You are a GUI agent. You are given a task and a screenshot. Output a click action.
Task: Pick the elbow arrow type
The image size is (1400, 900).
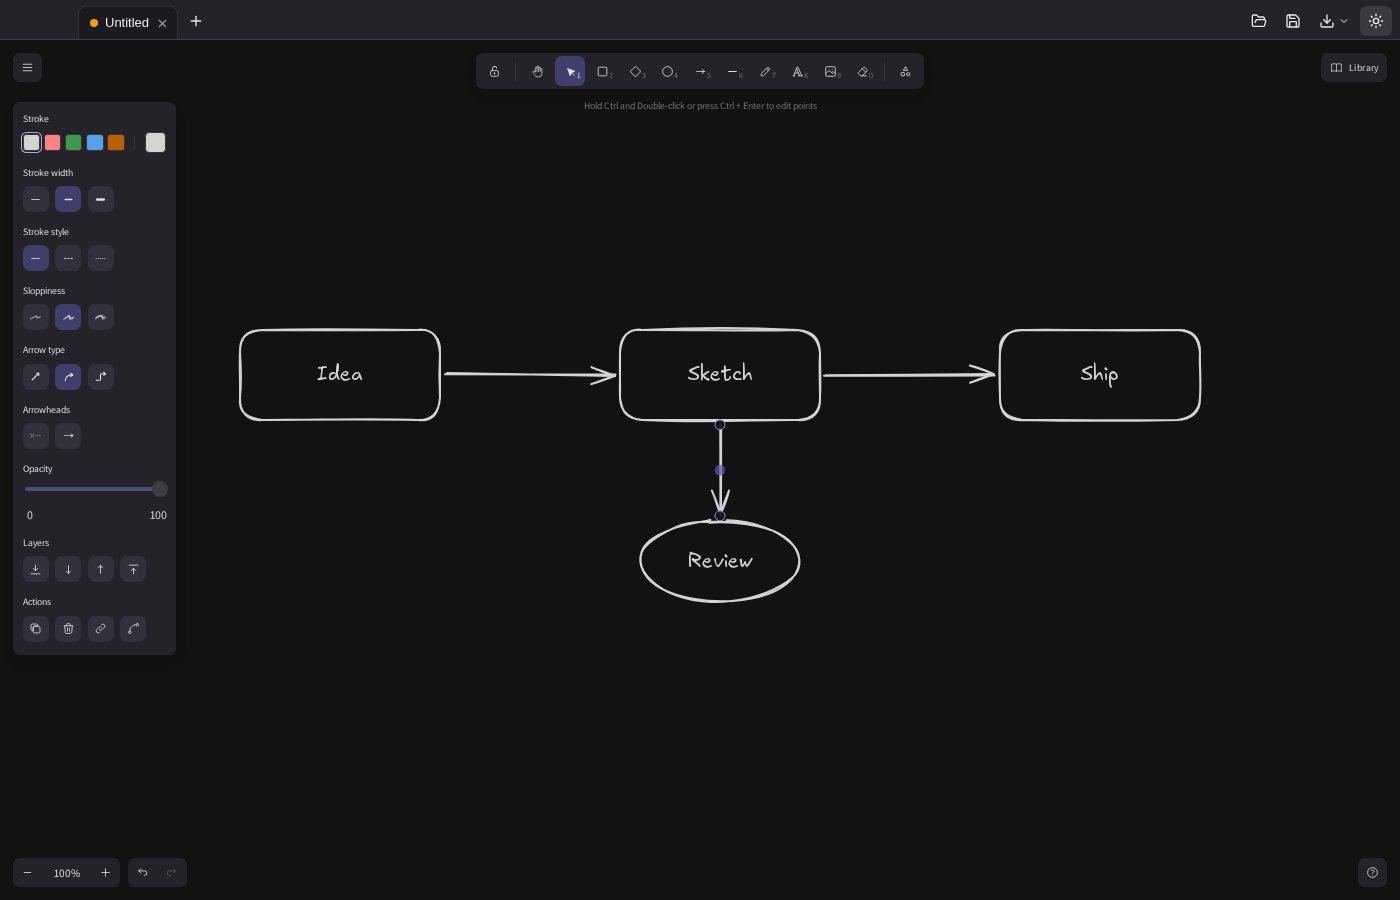pos(100,377)
